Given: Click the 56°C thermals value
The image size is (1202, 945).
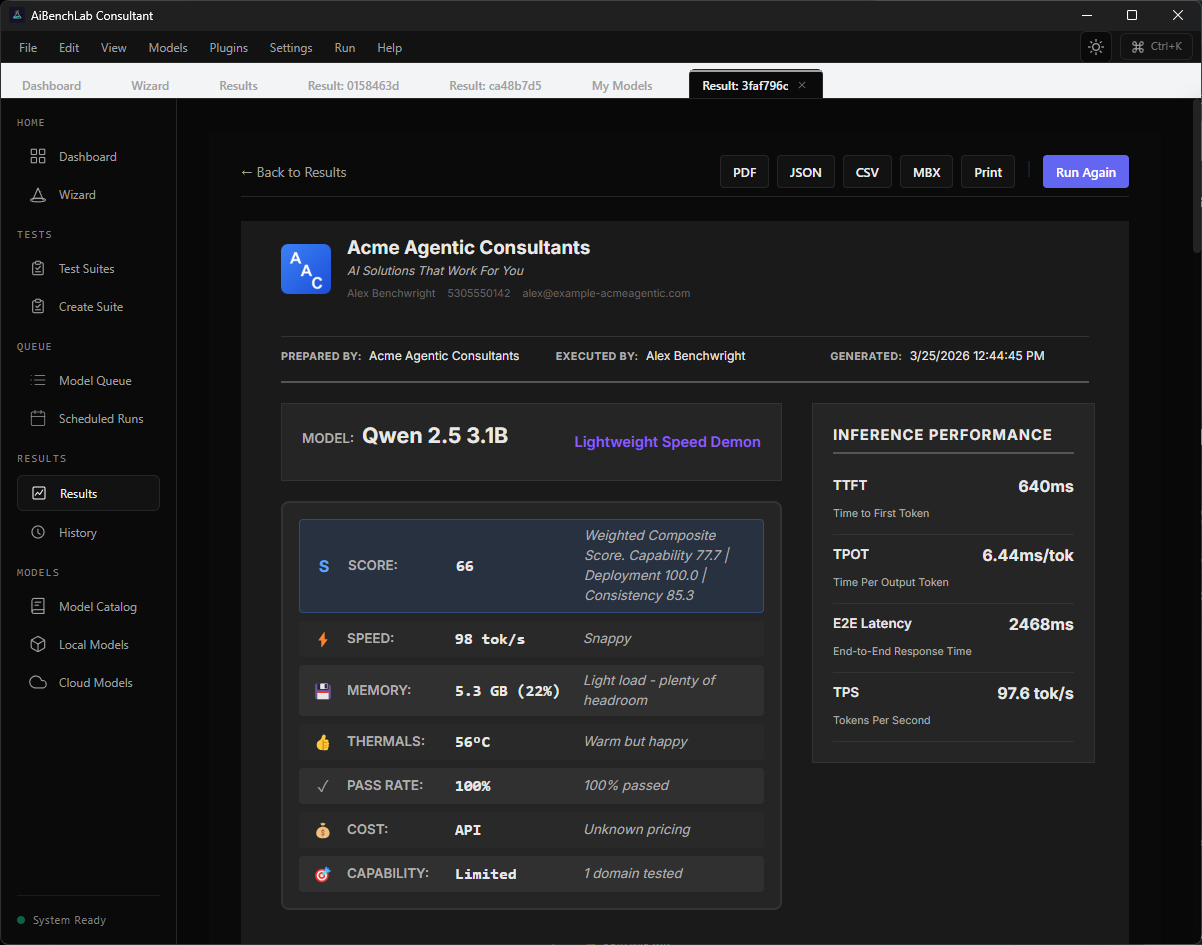Looking at the screenshot, I should coord(473,742).
